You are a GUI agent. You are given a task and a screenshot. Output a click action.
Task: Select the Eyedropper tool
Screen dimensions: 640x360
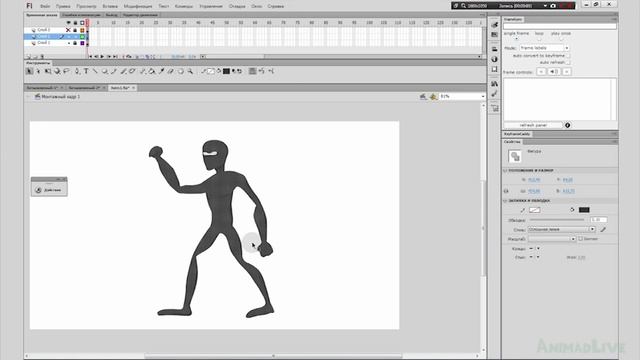pyautogui.click(x=162, y=71)
